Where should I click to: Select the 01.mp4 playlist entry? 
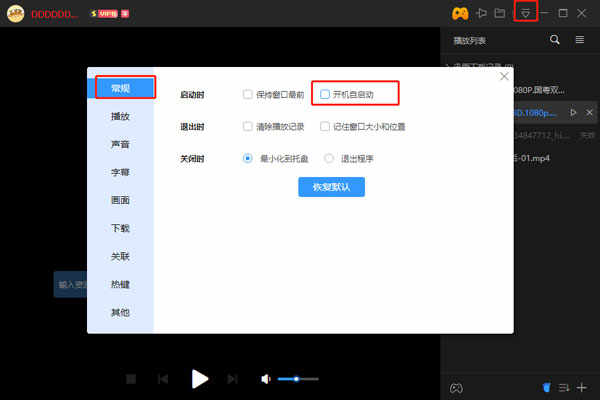click(x=532, y=158)
